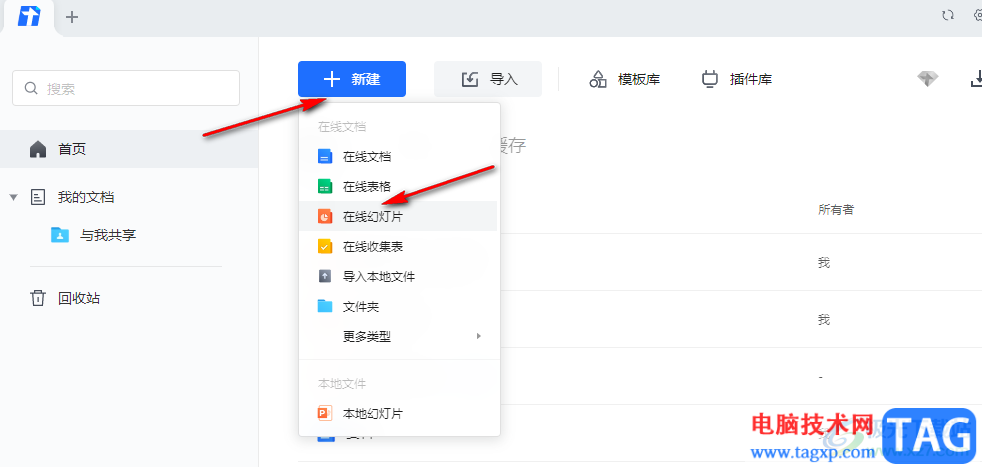Image resolution: width=982 pixels, height=467 pixels.
Task: Open the 与我共享 shared folder
Action: (108, 235)
